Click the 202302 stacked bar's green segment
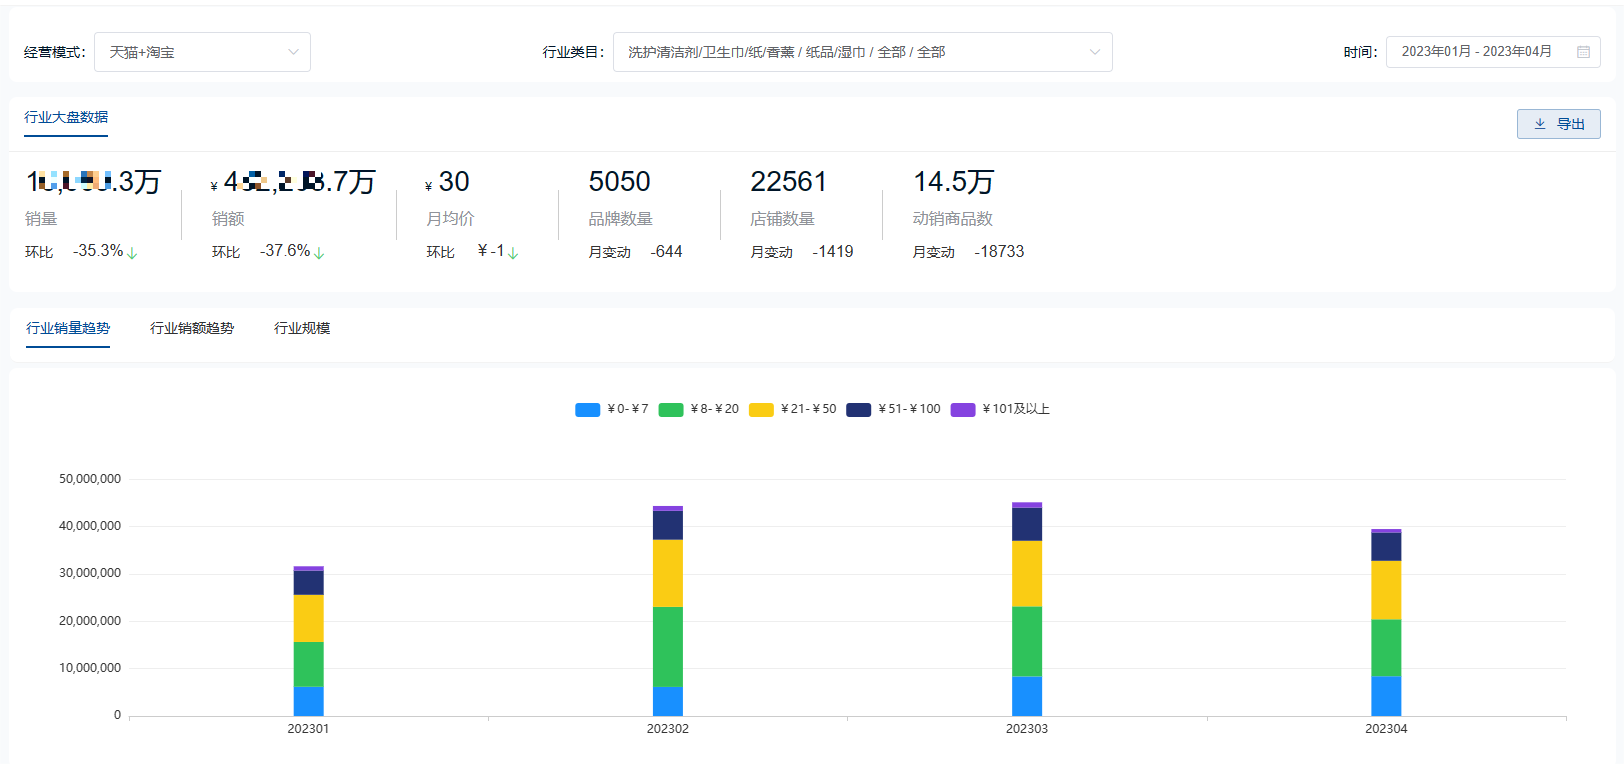This screenshot has height=764, width=1624. pyautogui.click(x=668, y=647)
